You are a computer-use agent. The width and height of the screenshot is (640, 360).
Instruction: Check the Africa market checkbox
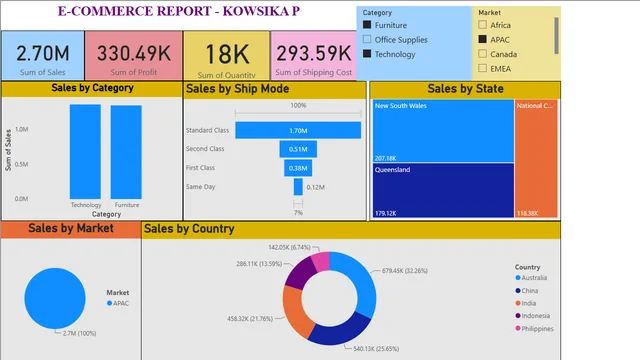[x=482, y=25]
